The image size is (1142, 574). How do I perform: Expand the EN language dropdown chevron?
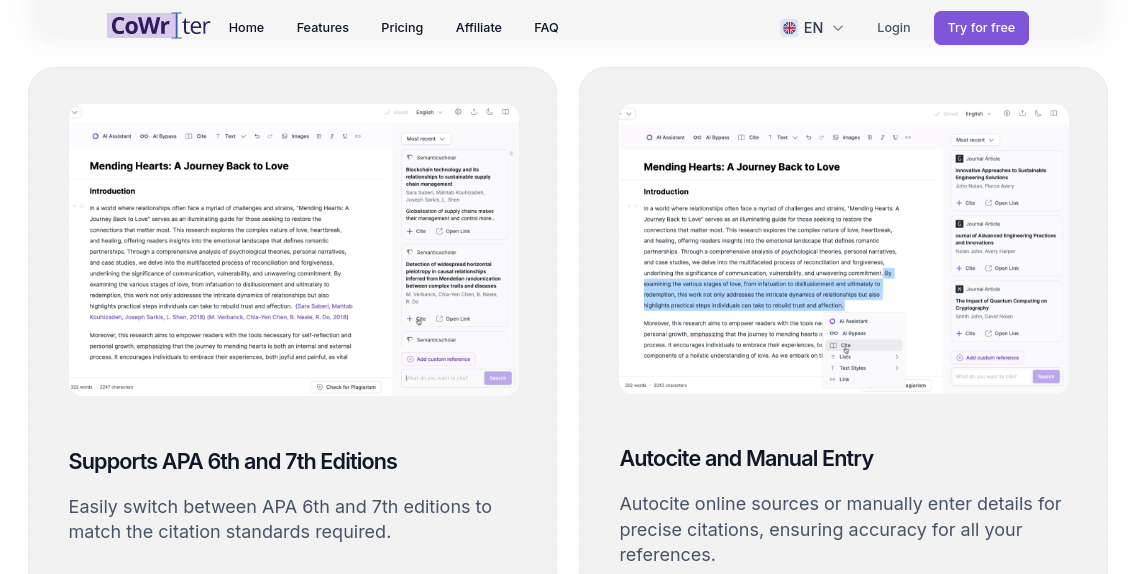tap(838, 28)
